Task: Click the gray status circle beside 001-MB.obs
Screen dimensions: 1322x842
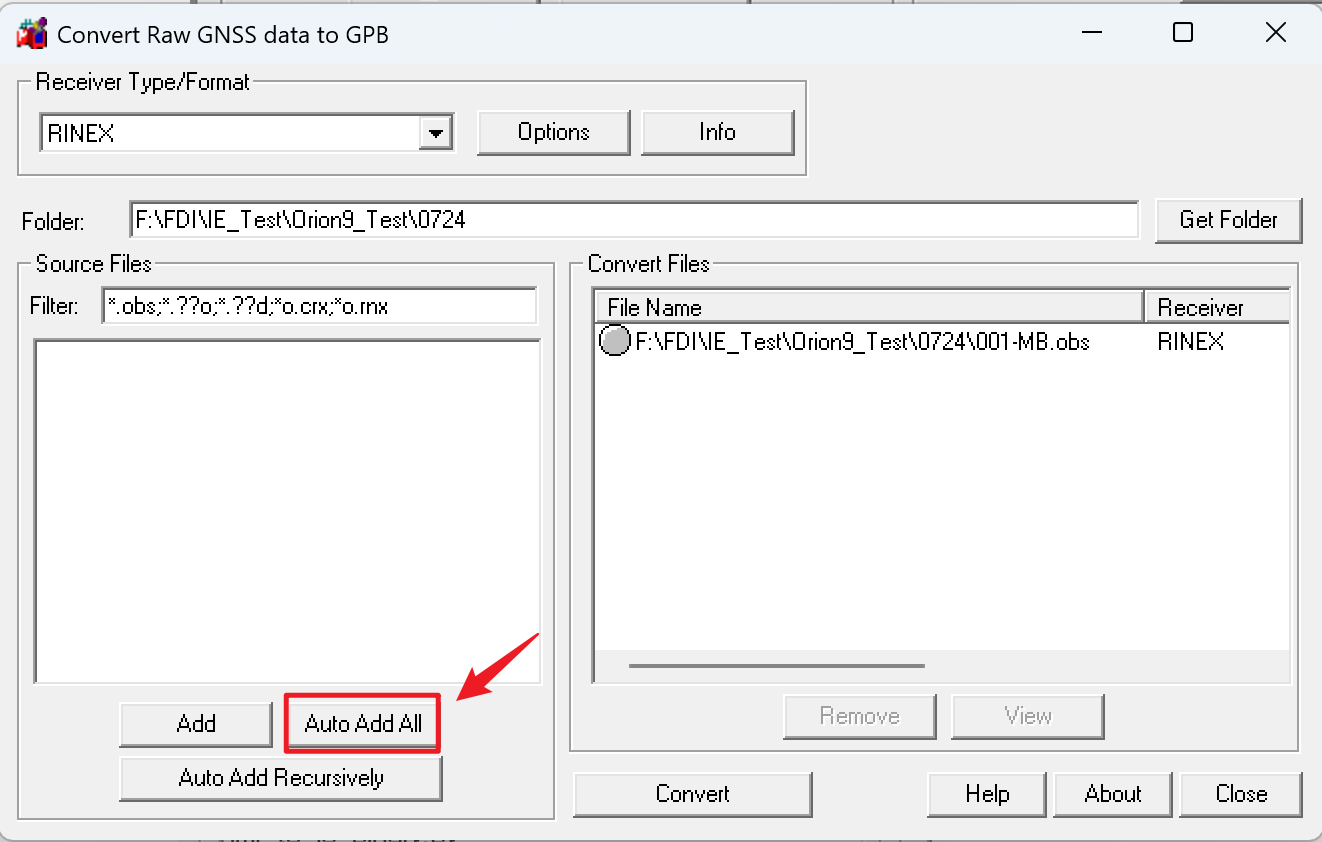Action: (x=614, y=341)
